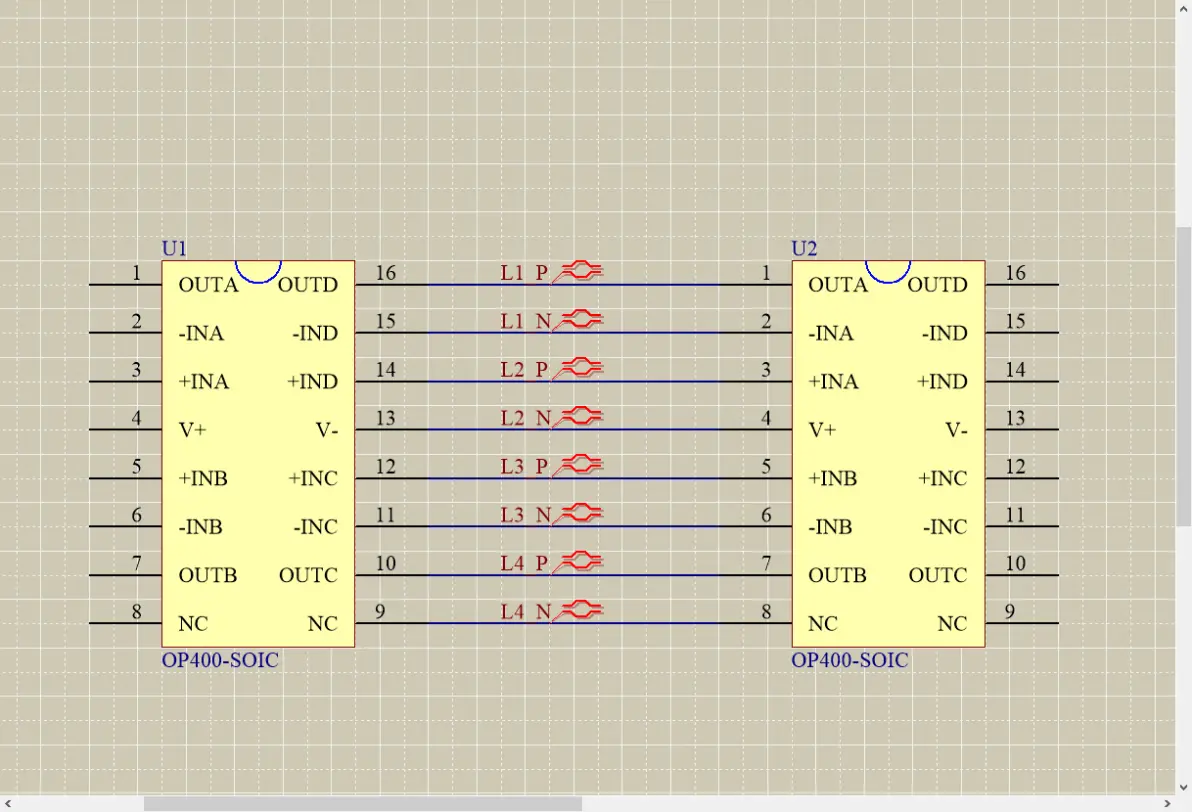Viewport: 1192px width, 812px height.
Task: Click pin number 13 right of U2
Action: tap(1016, 418)
